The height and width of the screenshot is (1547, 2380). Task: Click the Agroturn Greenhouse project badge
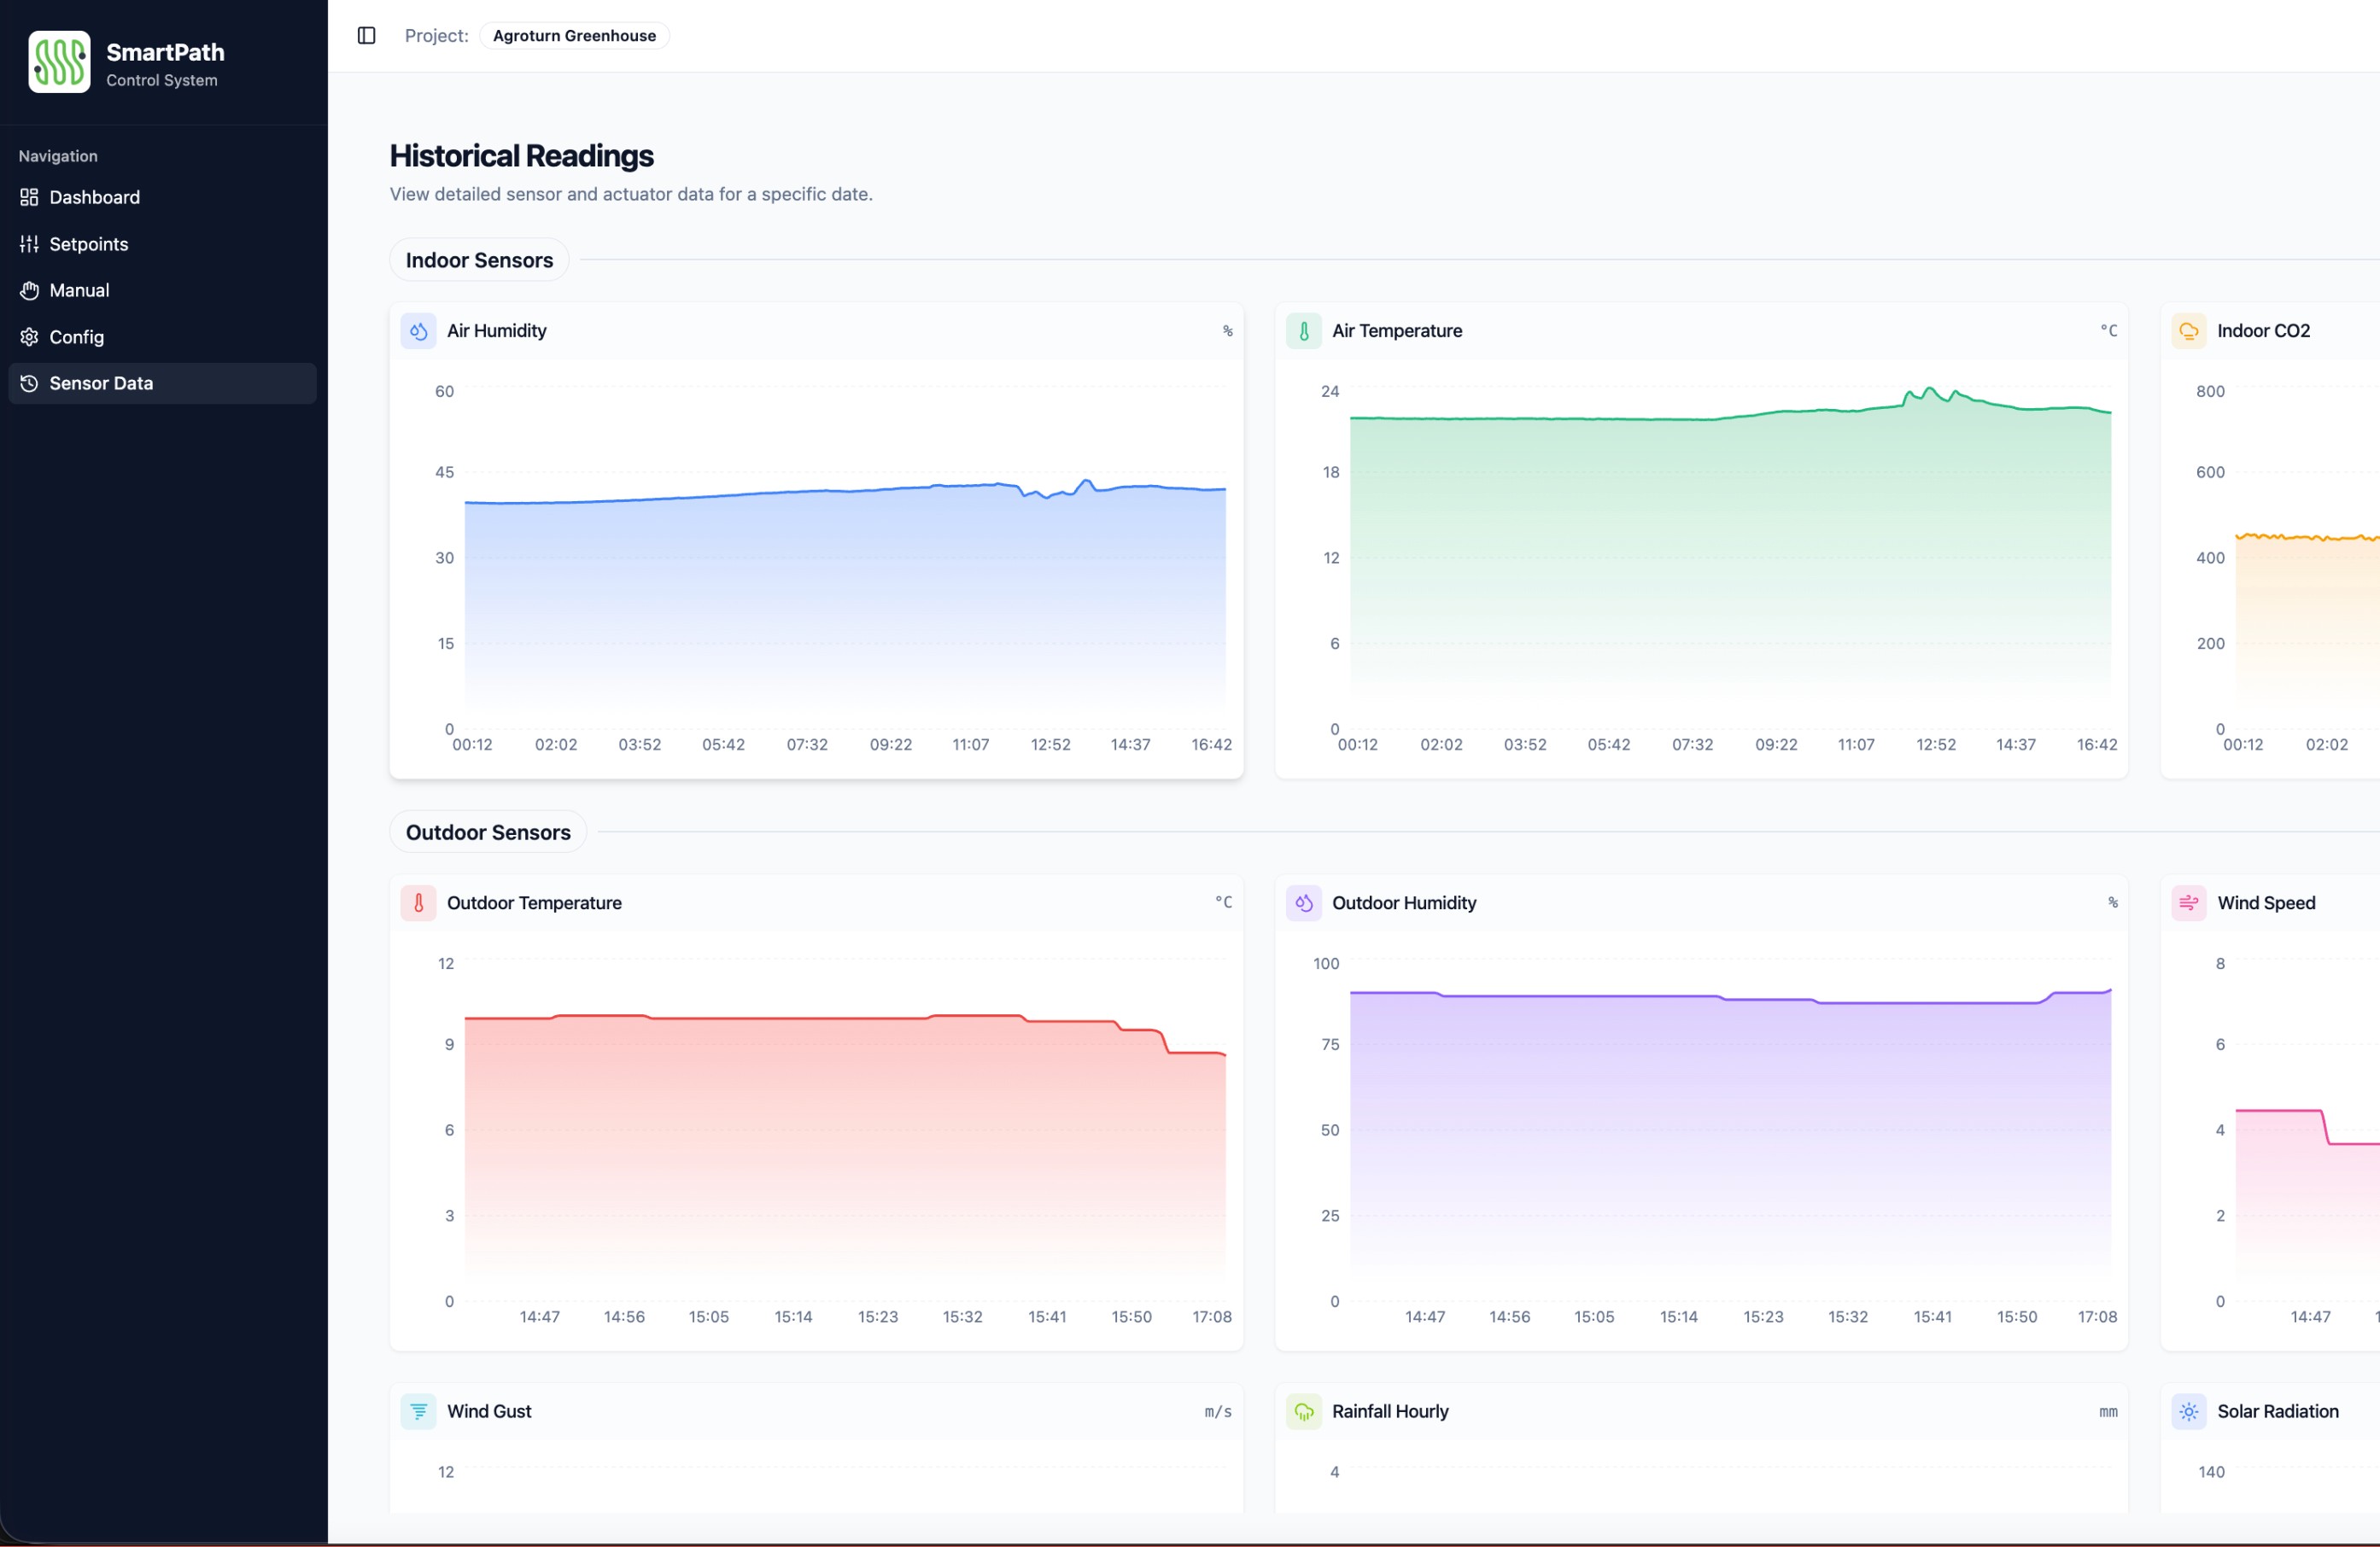coord(574,36)
